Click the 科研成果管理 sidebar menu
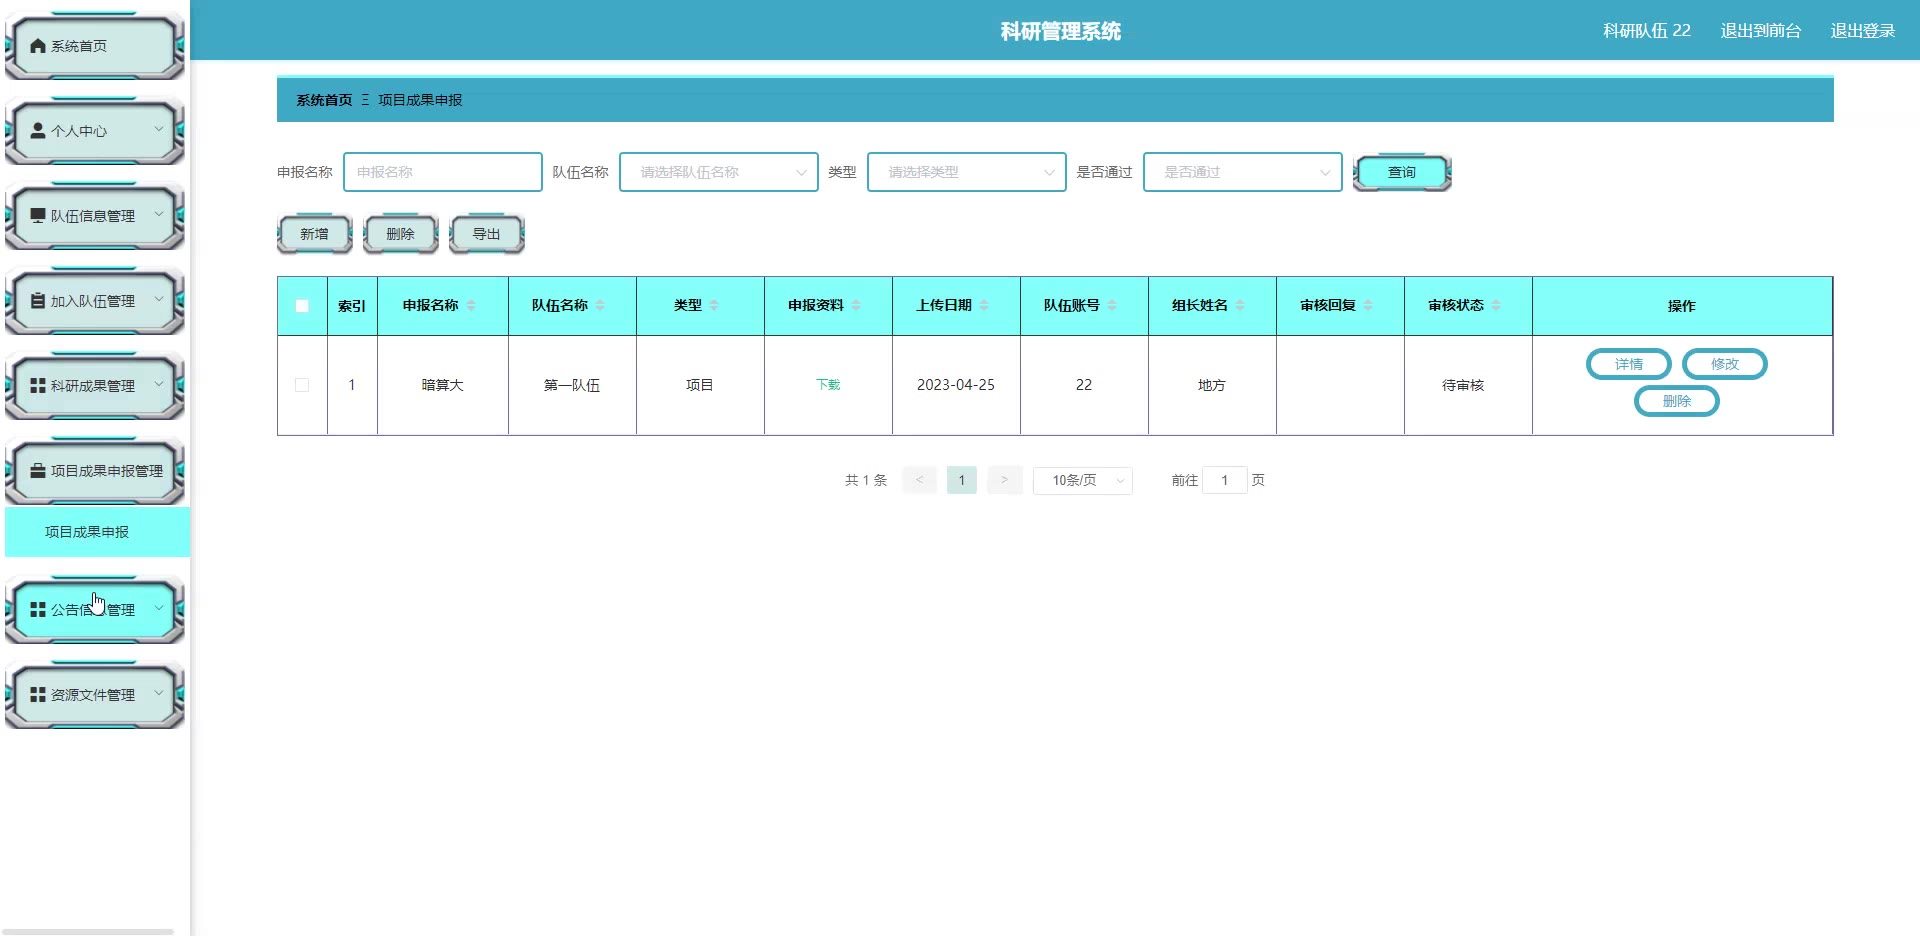1920x936 pixels. pyautogui.click(x=95, y=386)
